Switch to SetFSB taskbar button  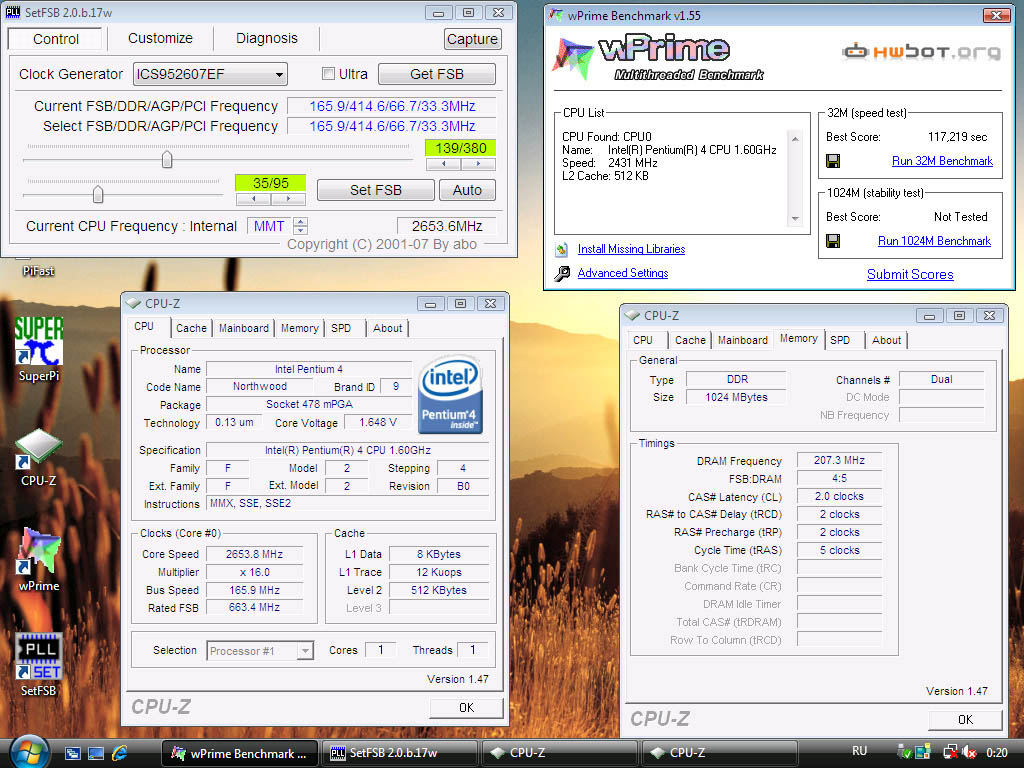(398, 753)
